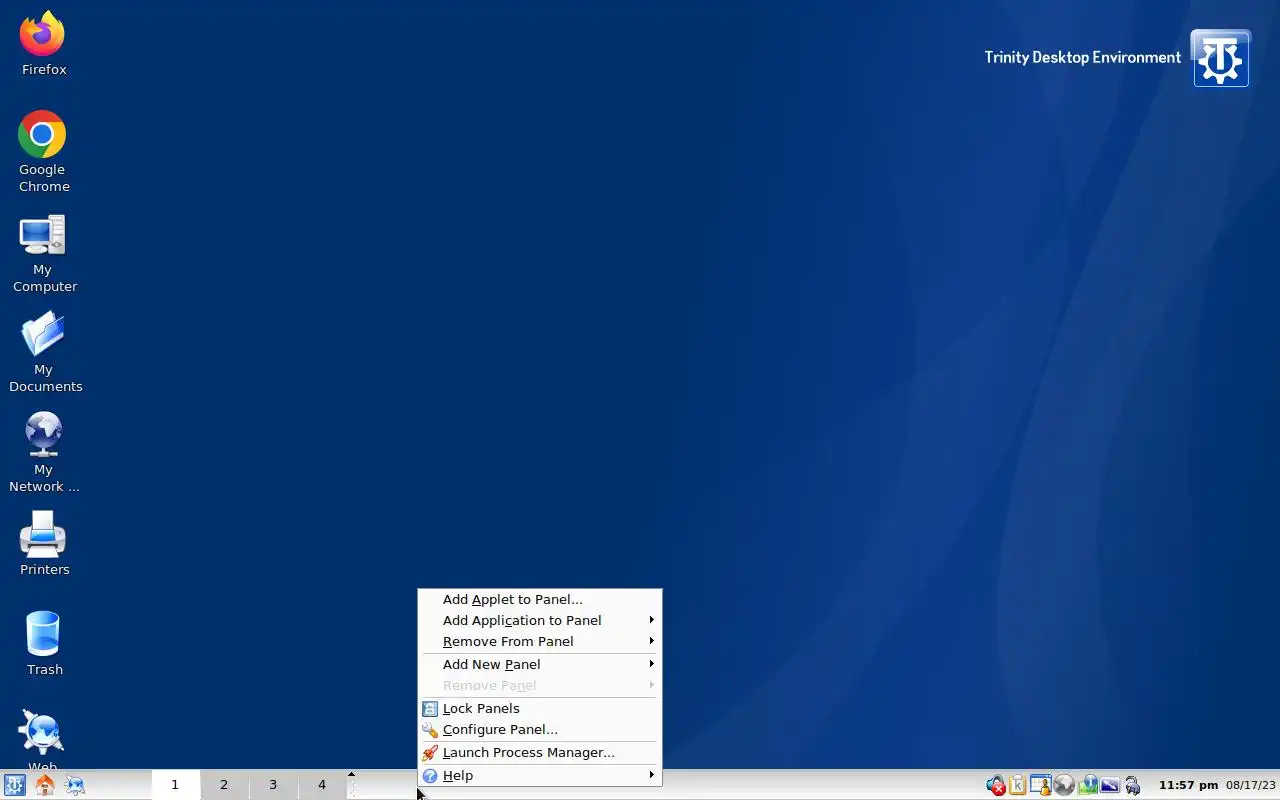Expand the Add Application to Panel submenu
This screenshot has width=1280, height=800.
point(539,620)
